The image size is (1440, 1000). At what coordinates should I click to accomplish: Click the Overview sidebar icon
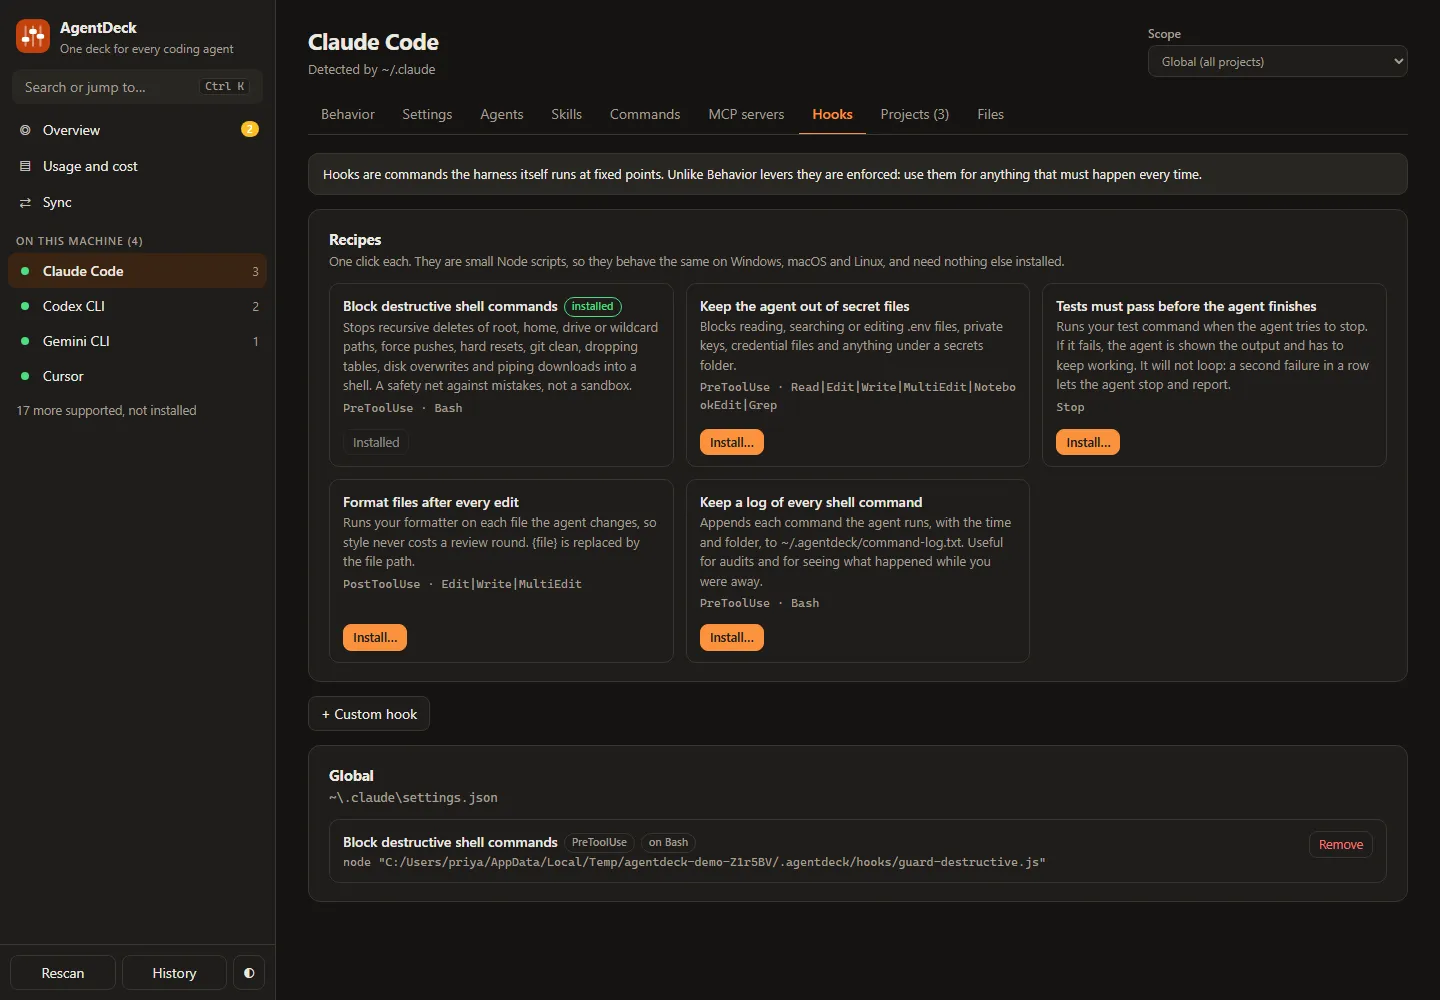coord(25,130)
